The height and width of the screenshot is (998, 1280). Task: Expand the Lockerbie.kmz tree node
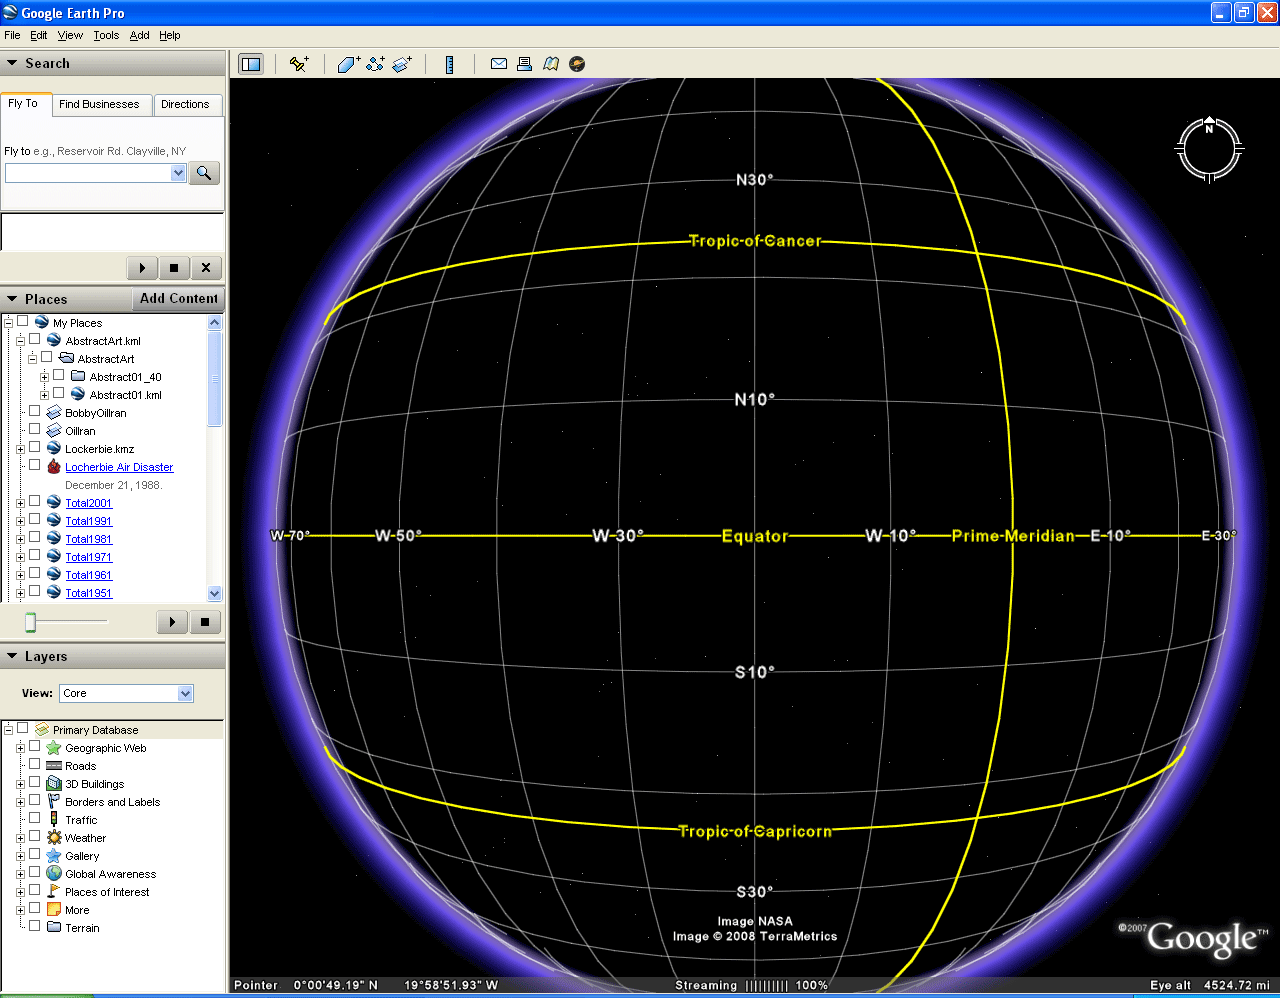[x=20, y=449]
